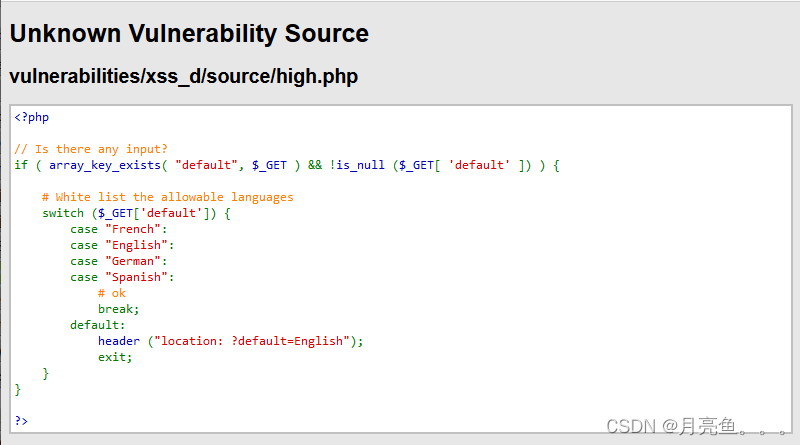Click the 'default:' label line
This screenshot has width=800, height=445.
point(97,325)
